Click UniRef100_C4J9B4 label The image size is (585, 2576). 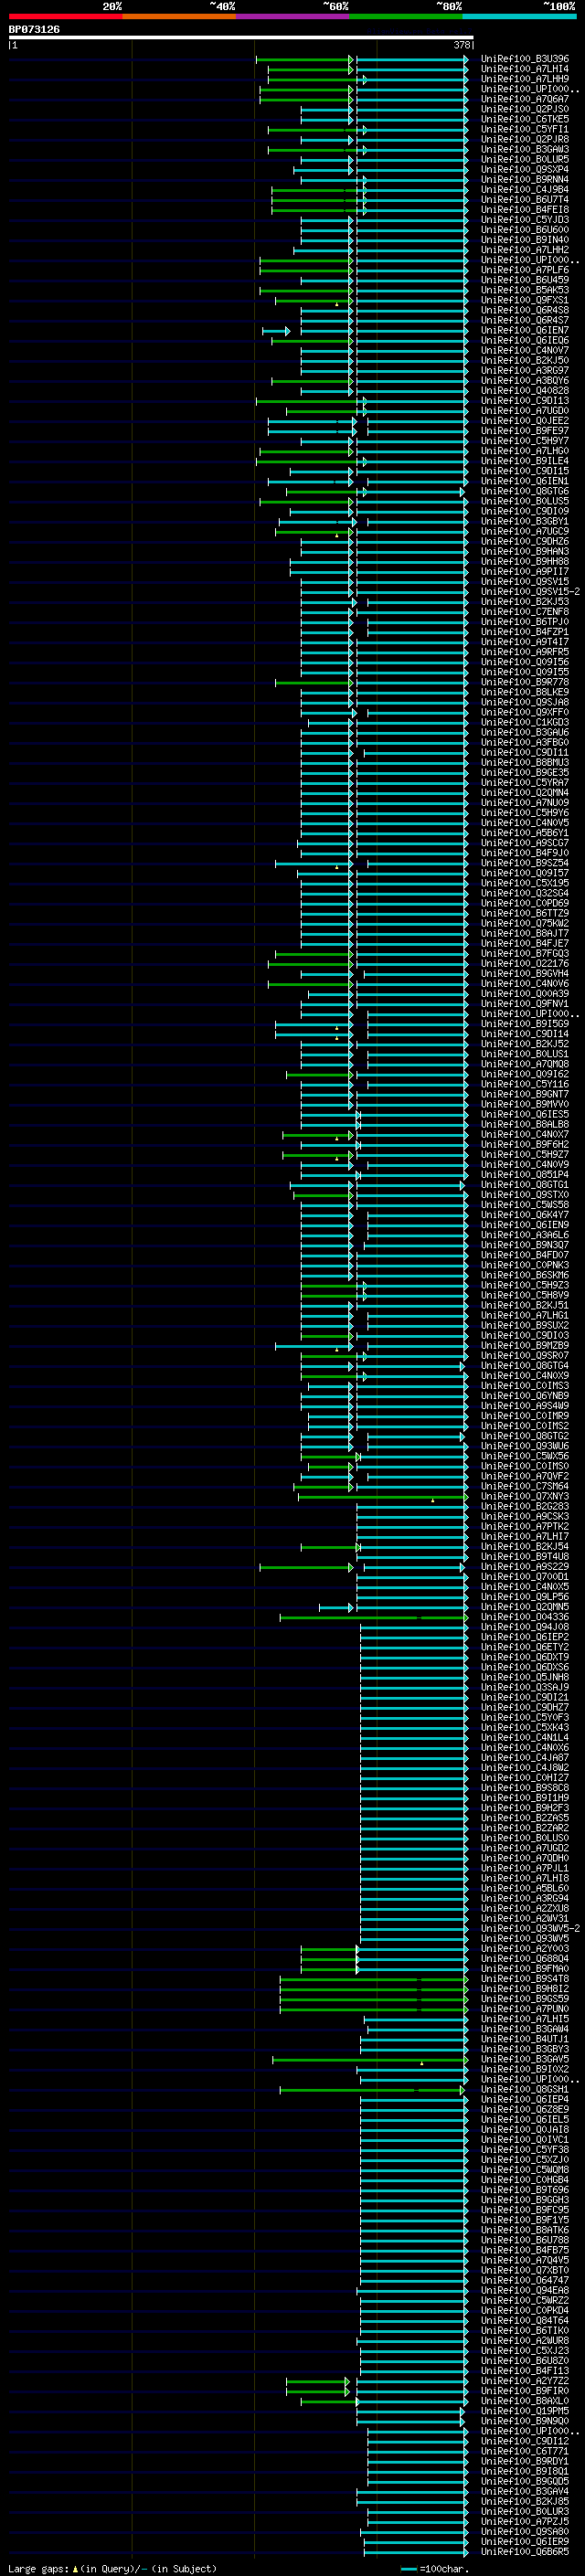click(x=525, y=189)
